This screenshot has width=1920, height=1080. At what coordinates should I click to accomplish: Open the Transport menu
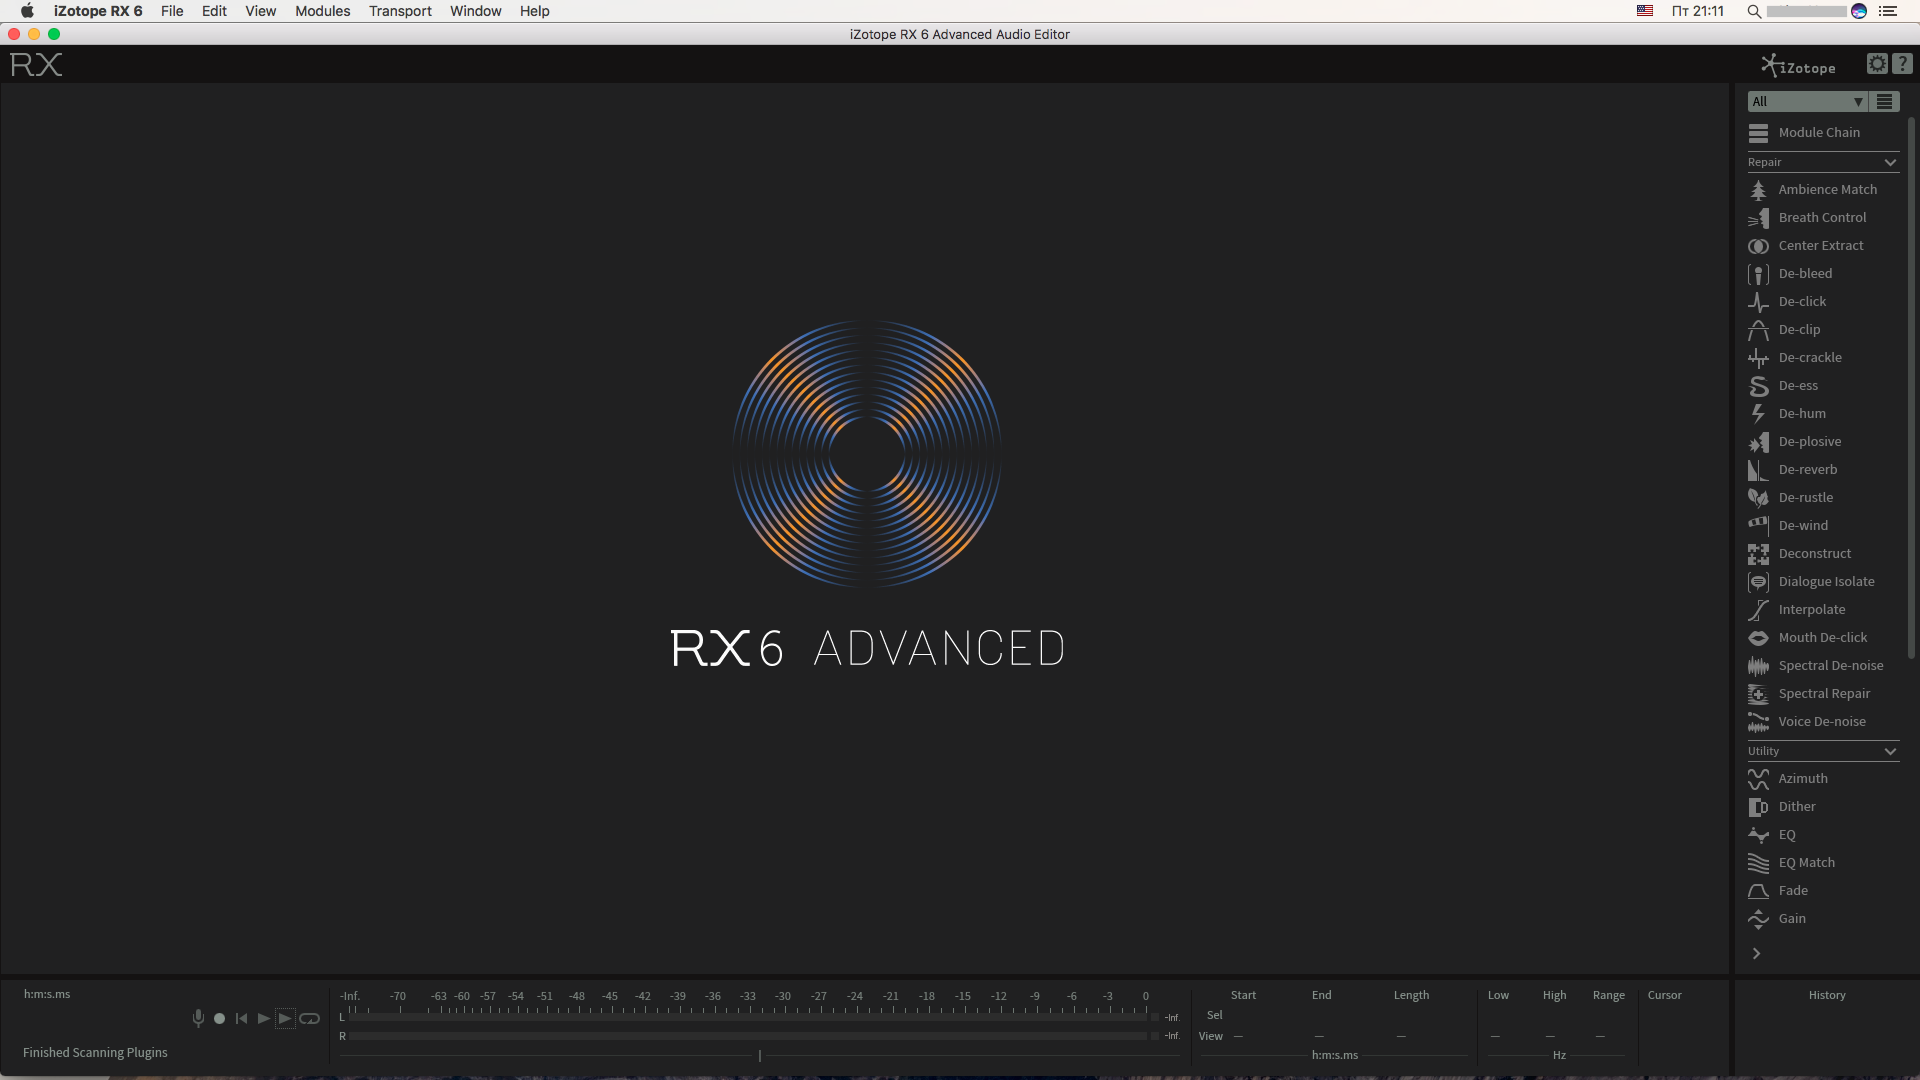coord(400,11)
